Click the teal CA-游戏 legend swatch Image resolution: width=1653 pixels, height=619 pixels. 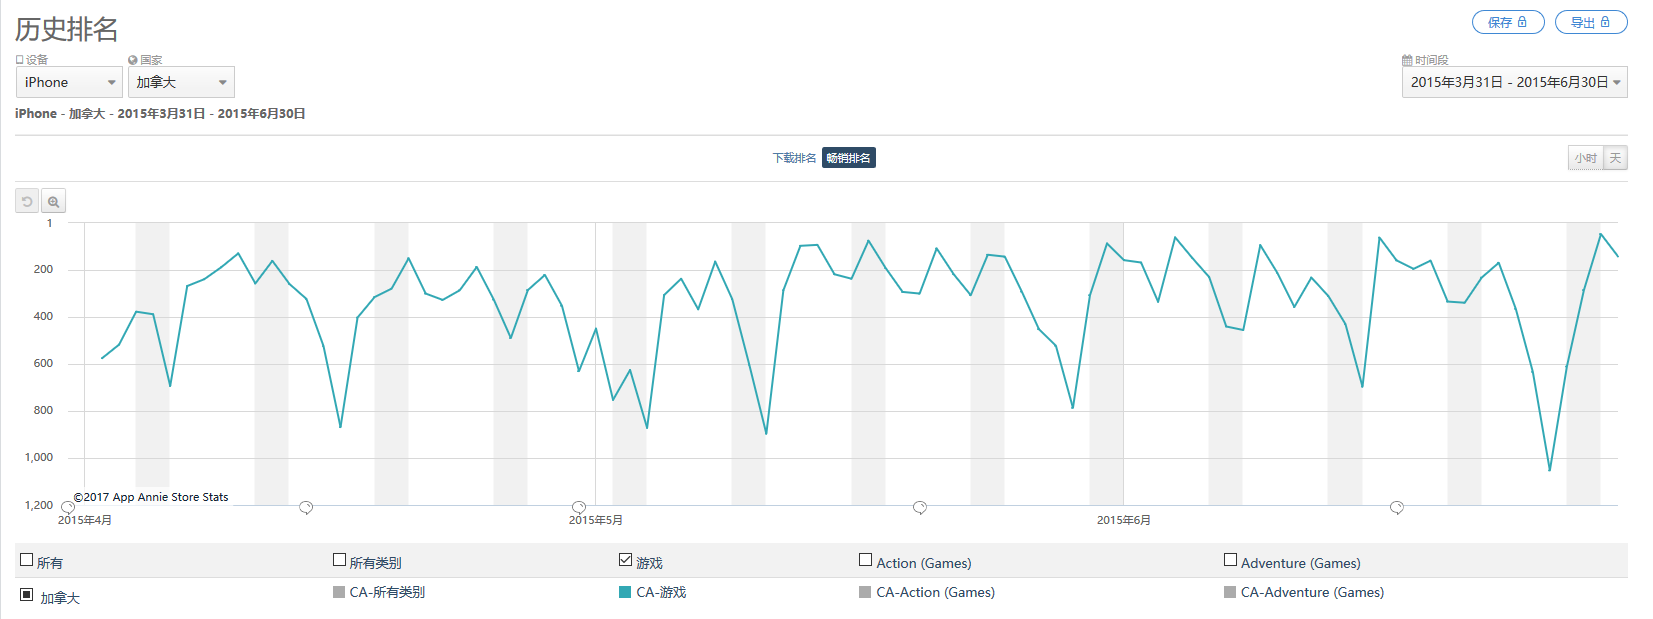625,592
